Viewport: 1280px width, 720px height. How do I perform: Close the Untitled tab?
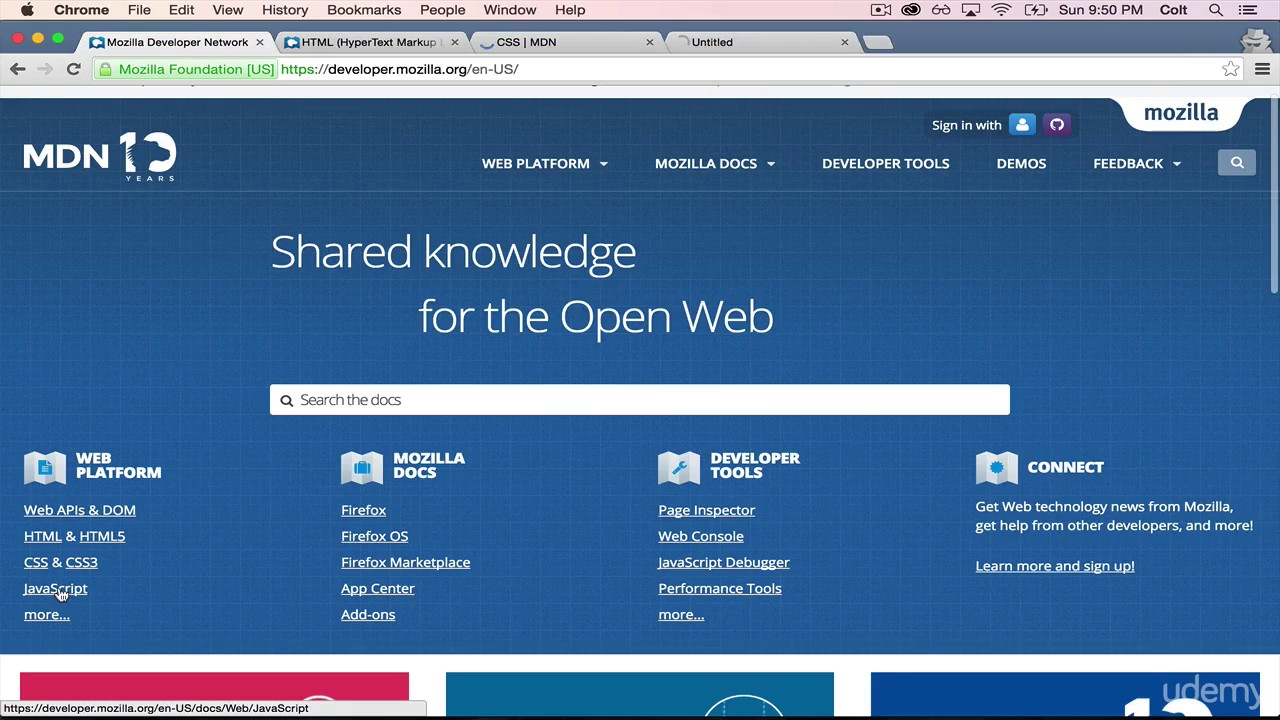tap(844, 42)
